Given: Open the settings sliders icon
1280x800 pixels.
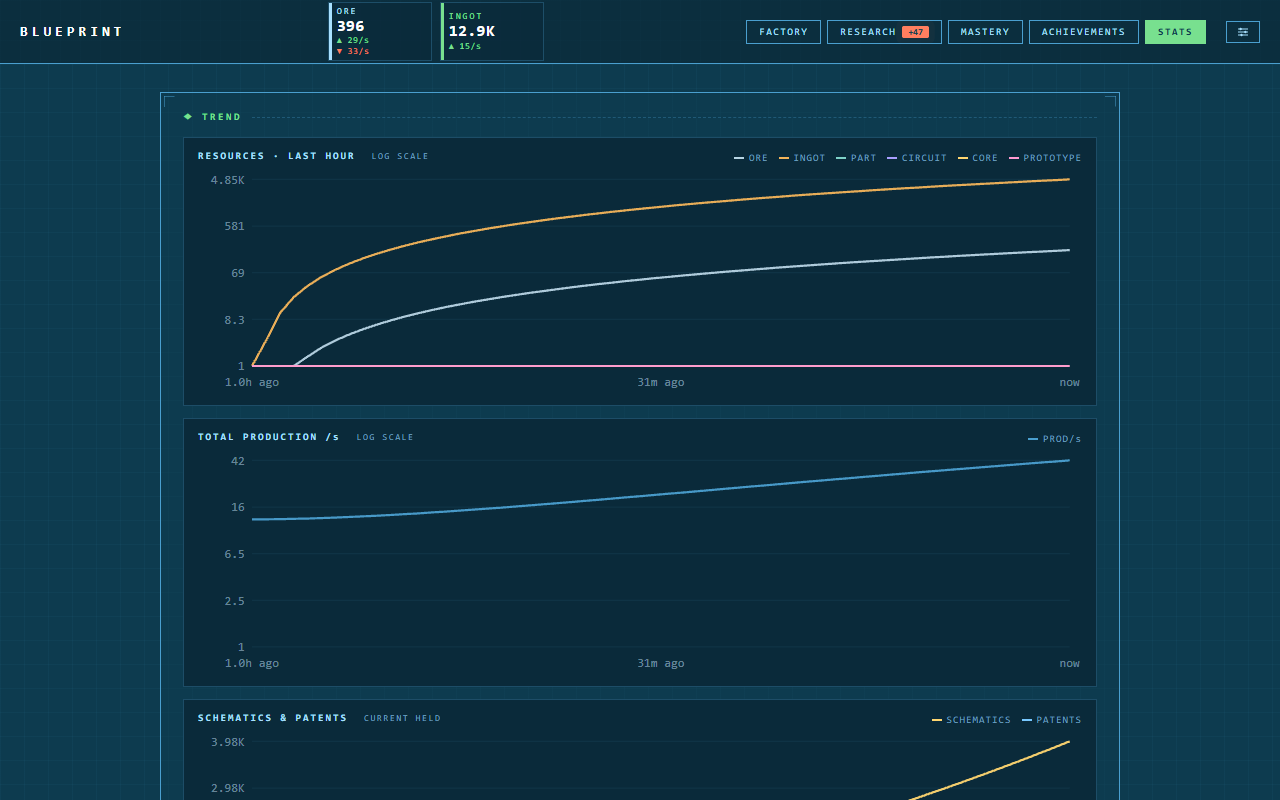Looking at the screenshot, I should pos(1243,32).
